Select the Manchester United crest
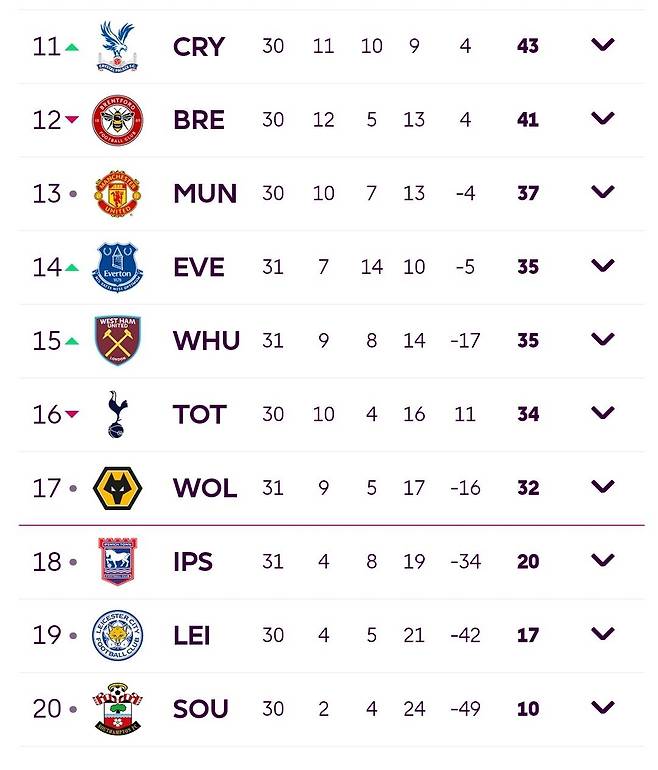This screenshot has height=770, width=658. [117, 194]
